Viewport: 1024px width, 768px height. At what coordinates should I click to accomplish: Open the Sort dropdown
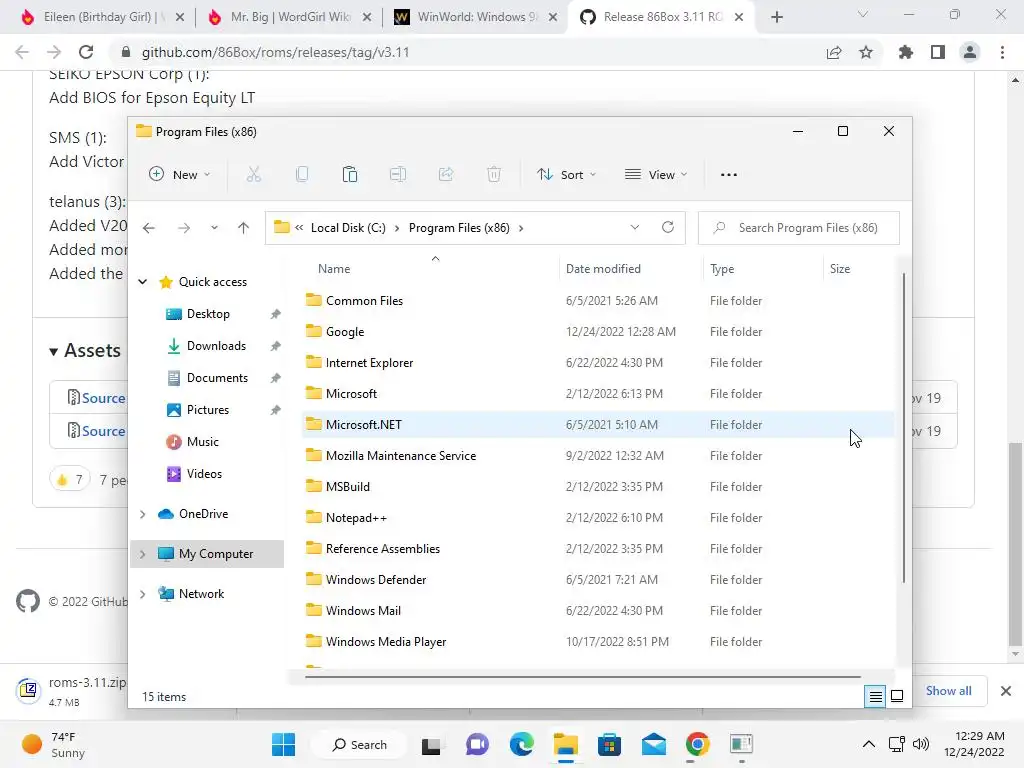566,174
